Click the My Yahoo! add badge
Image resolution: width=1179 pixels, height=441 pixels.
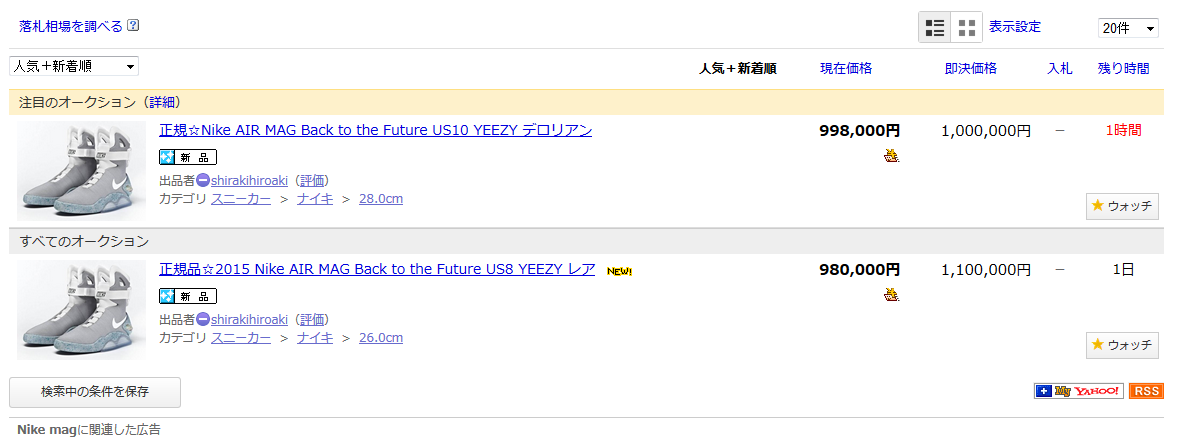(1079, 391)
